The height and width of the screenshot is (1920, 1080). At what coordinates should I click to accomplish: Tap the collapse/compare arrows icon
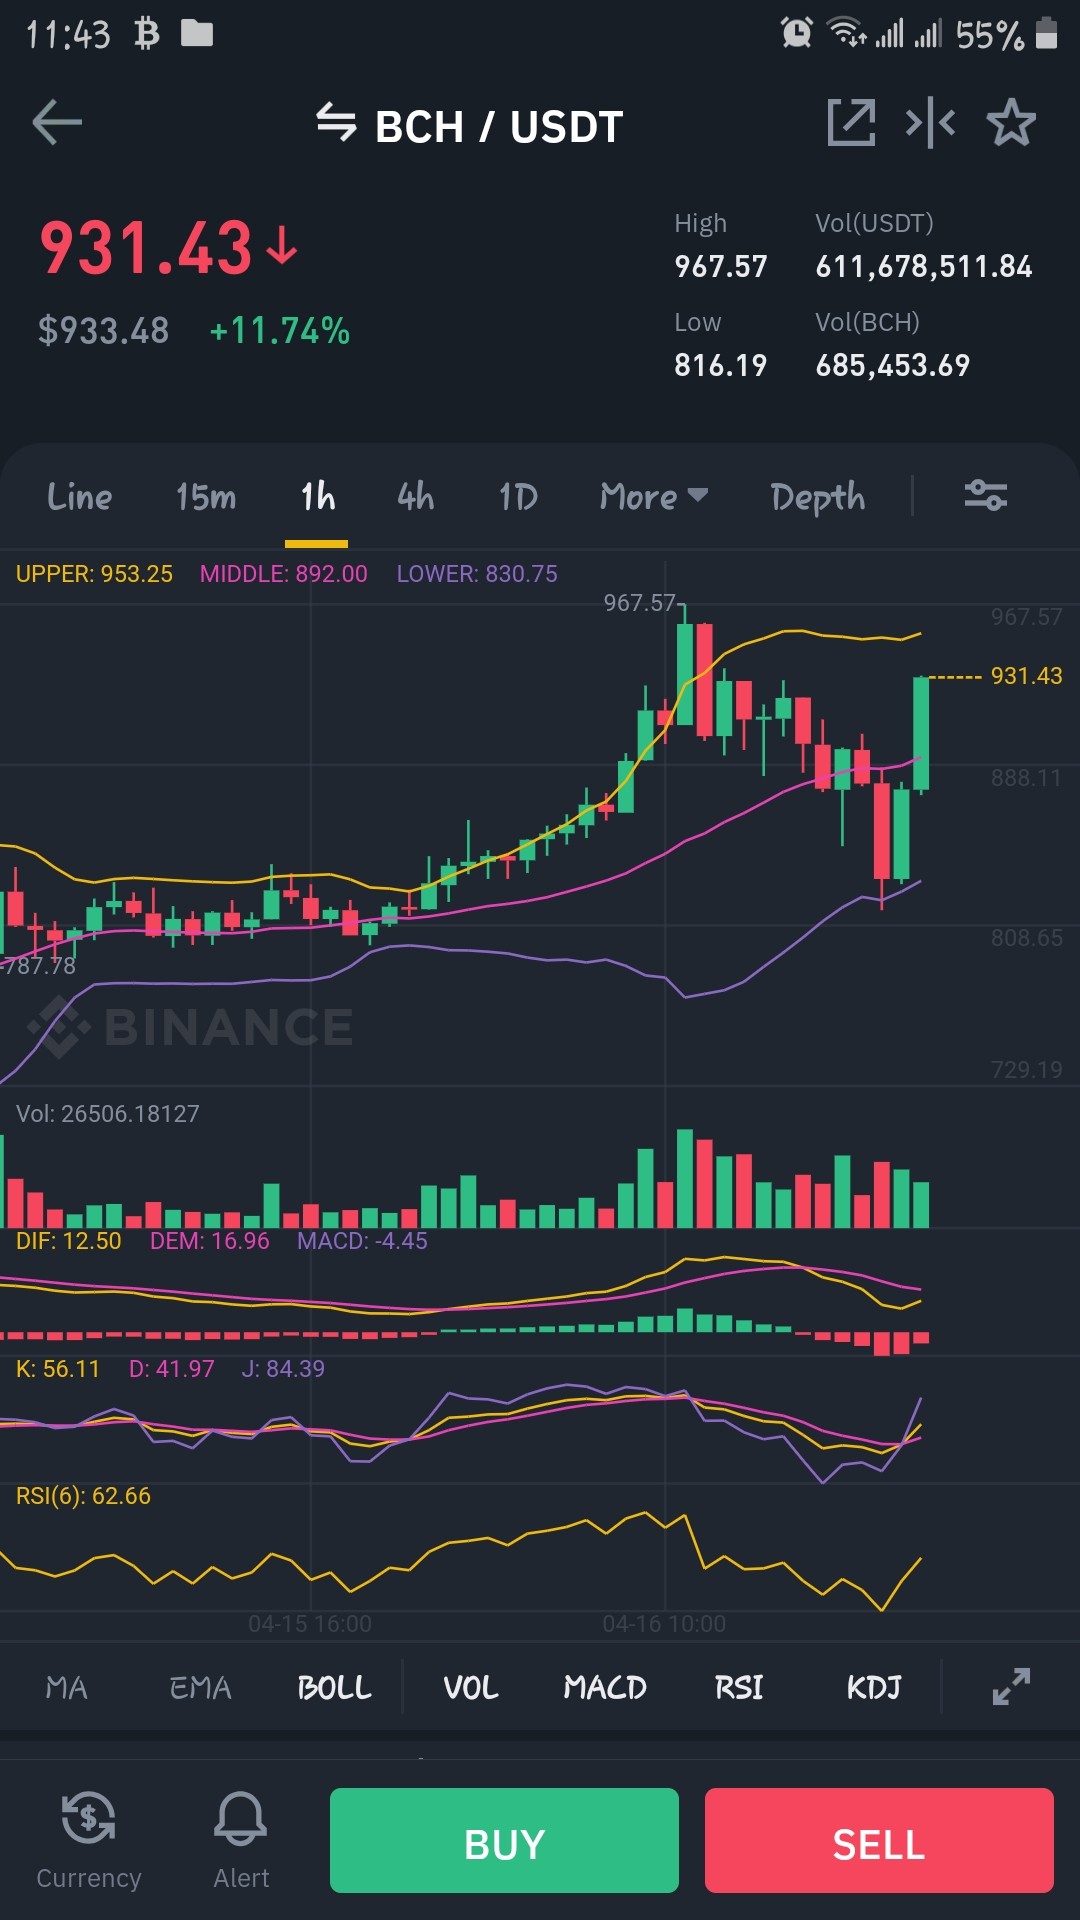click(x=930, y=123)
